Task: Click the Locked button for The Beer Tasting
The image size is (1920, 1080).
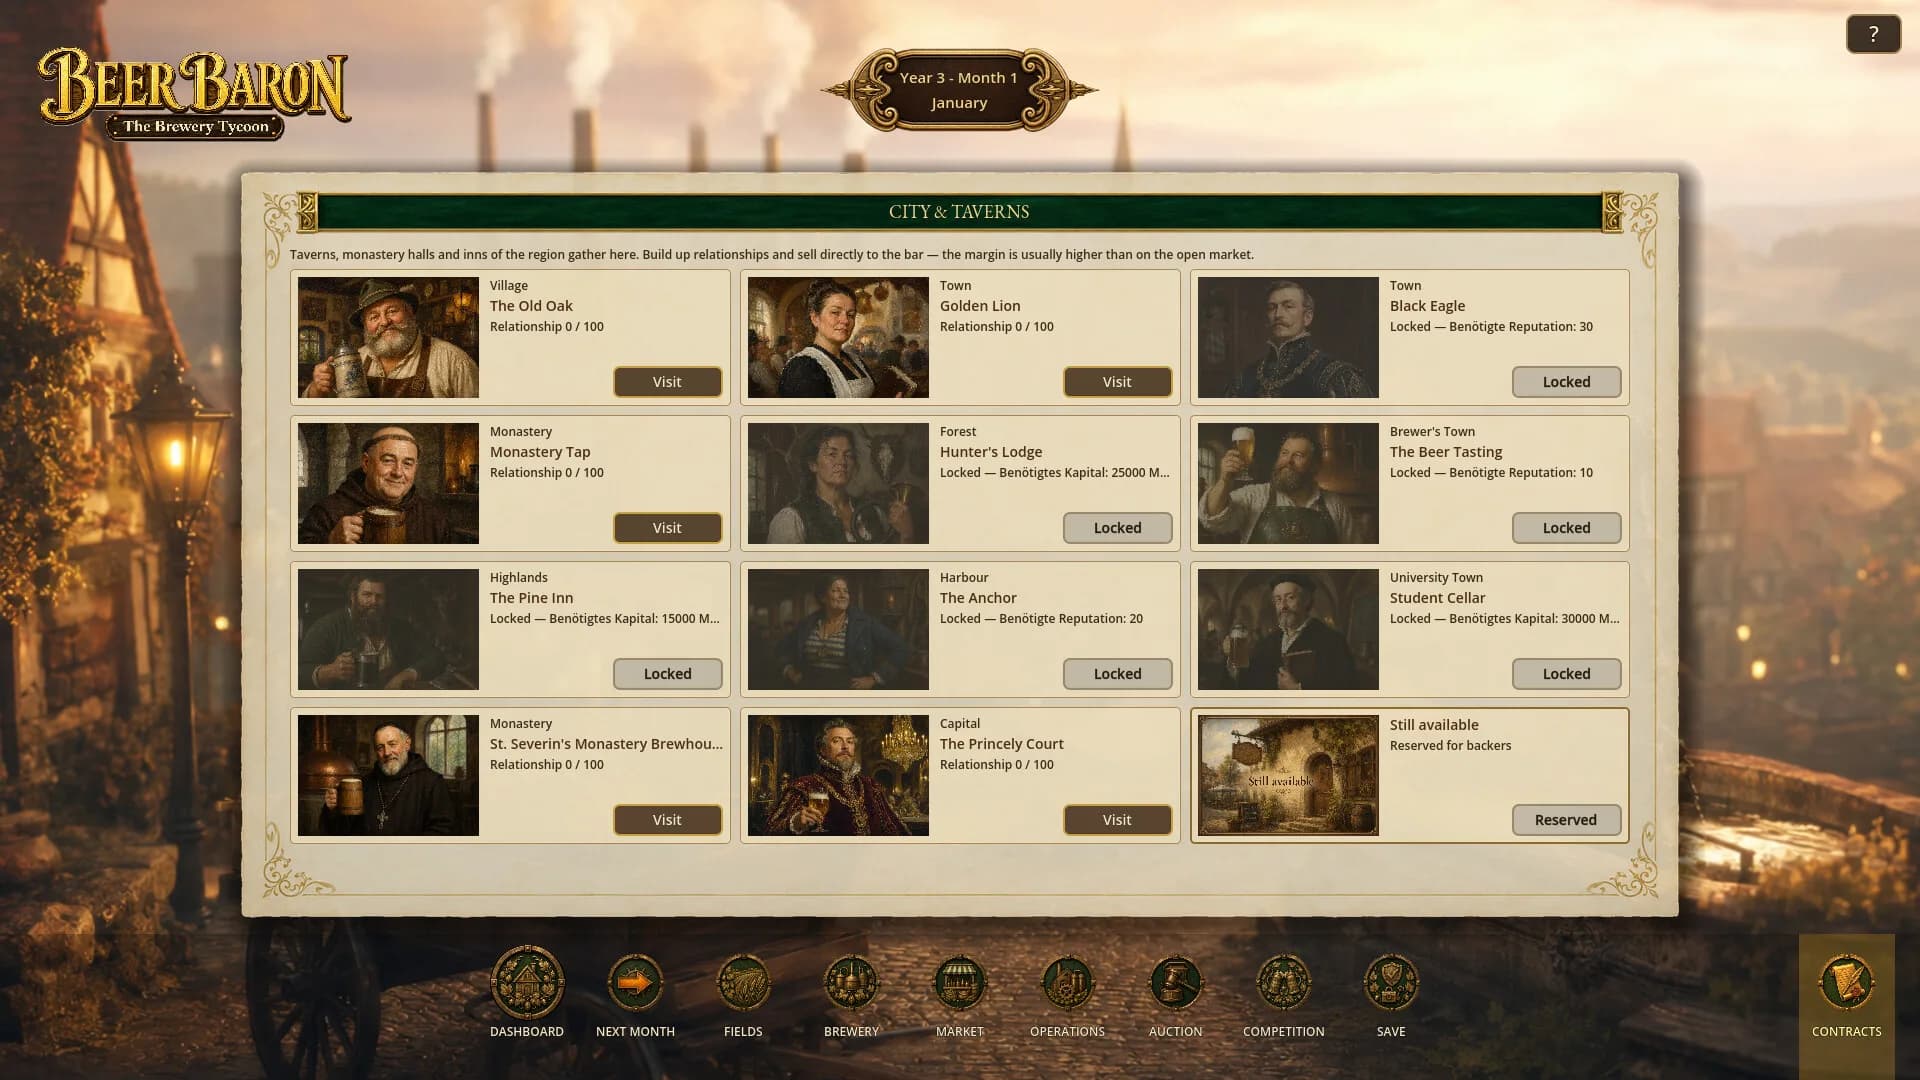Action: [1566, 528]
